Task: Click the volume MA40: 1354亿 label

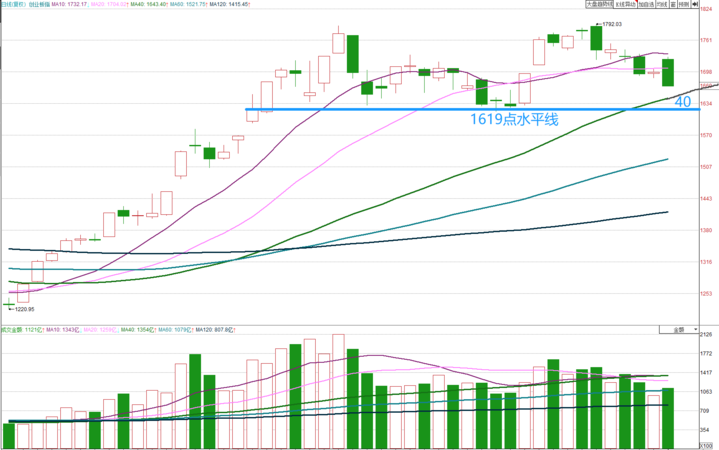Action: 138,329
